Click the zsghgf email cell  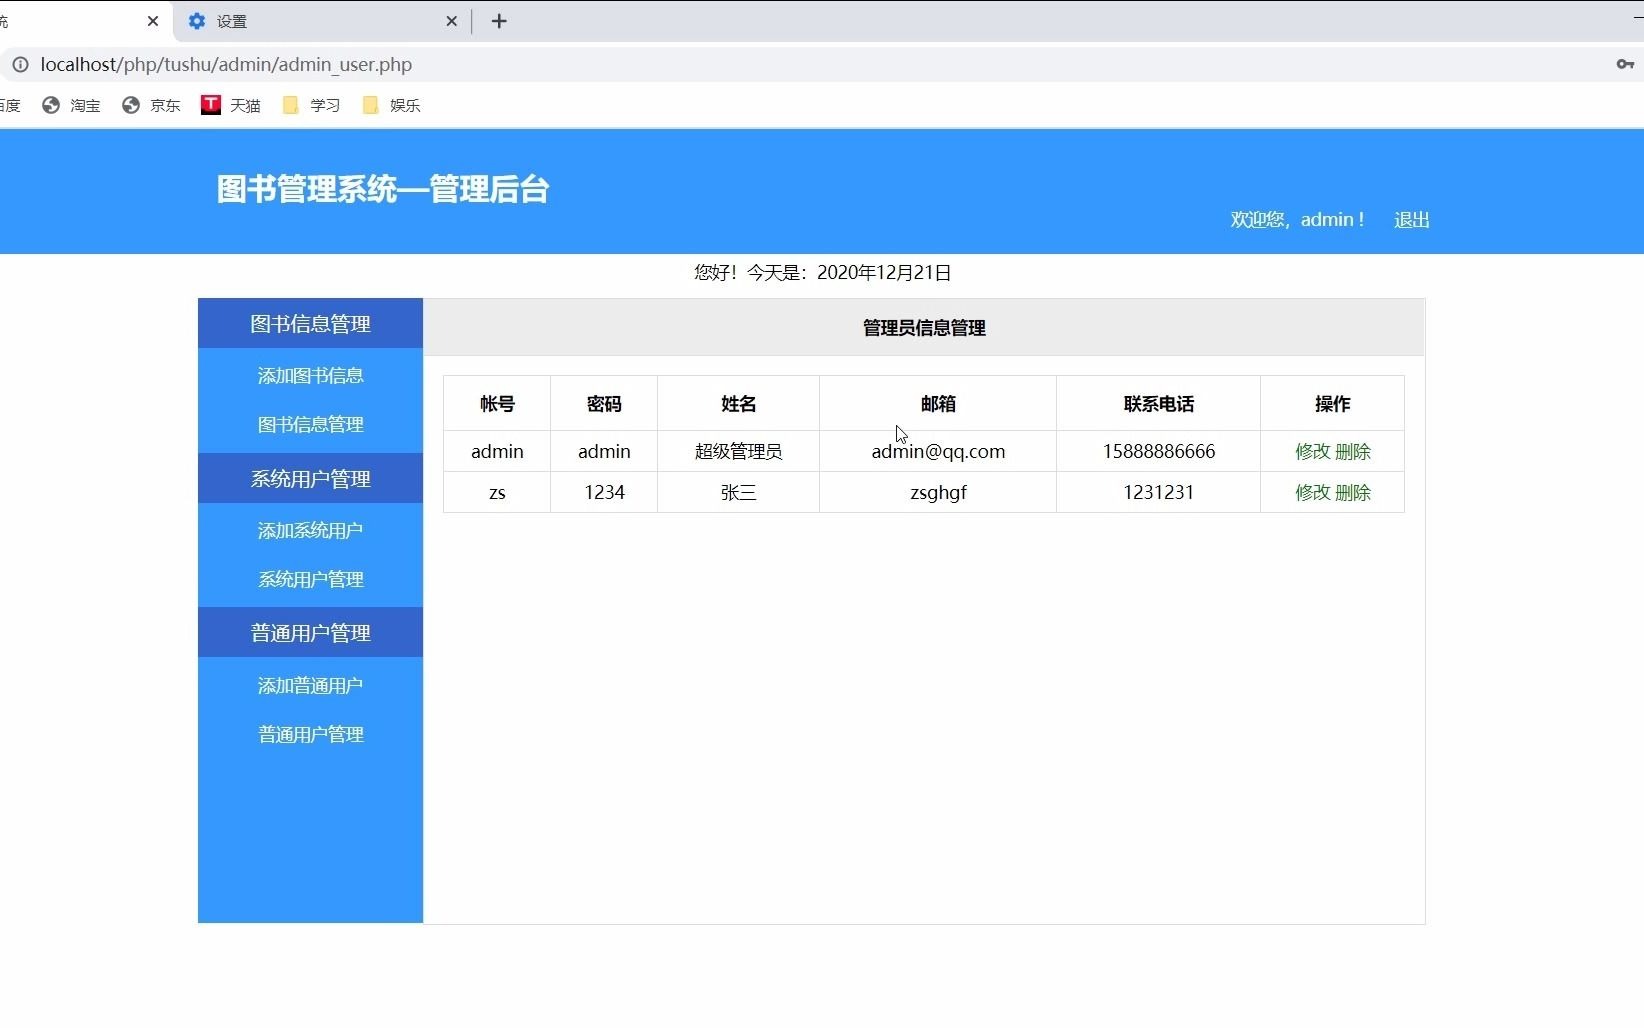938,492
